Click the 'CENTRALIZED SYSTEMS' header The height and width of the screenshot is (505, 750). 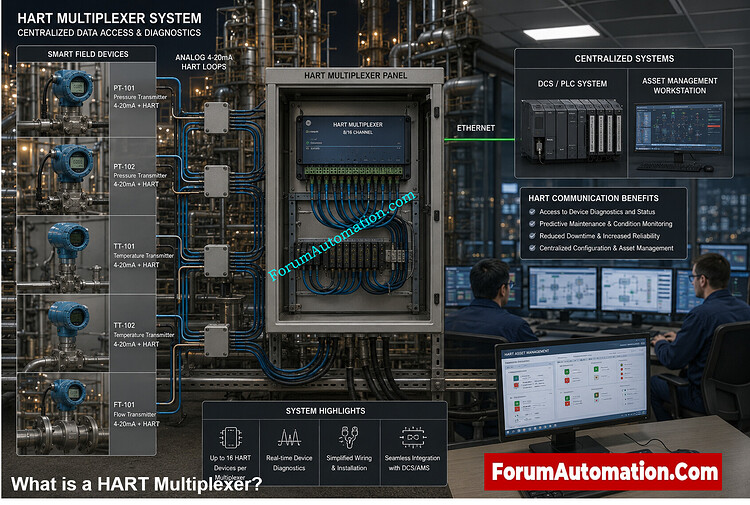tap(624, 58)
